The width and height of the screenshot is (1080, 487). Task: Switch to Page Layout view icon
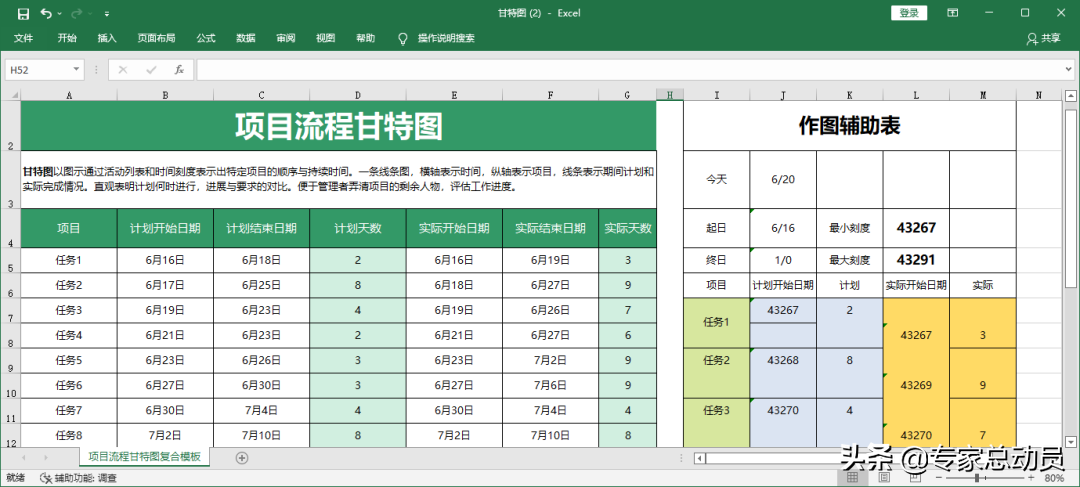[884, 477]
